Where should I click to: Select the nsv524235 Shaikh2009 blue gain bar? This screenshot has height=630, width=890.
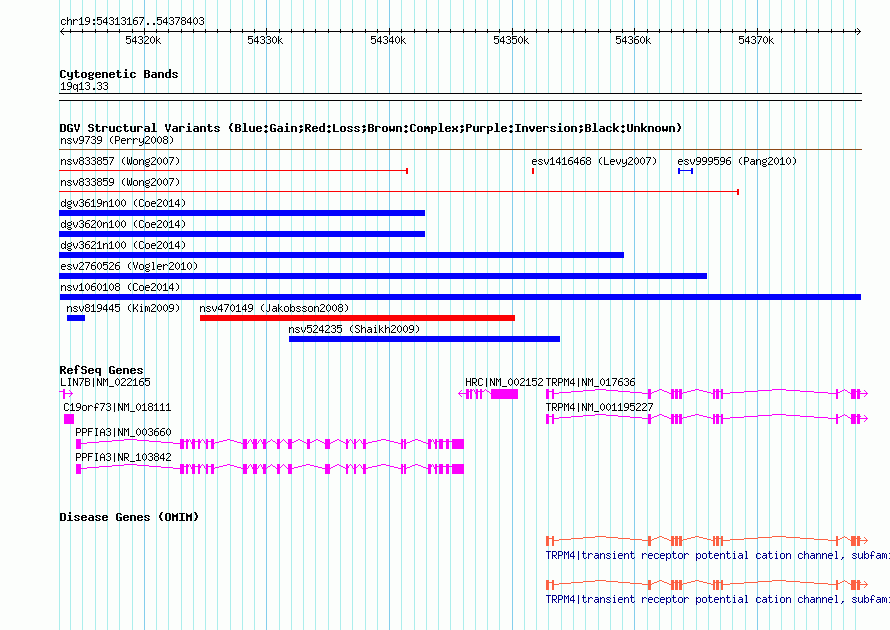pyautogui.click(x=424, y=339)
